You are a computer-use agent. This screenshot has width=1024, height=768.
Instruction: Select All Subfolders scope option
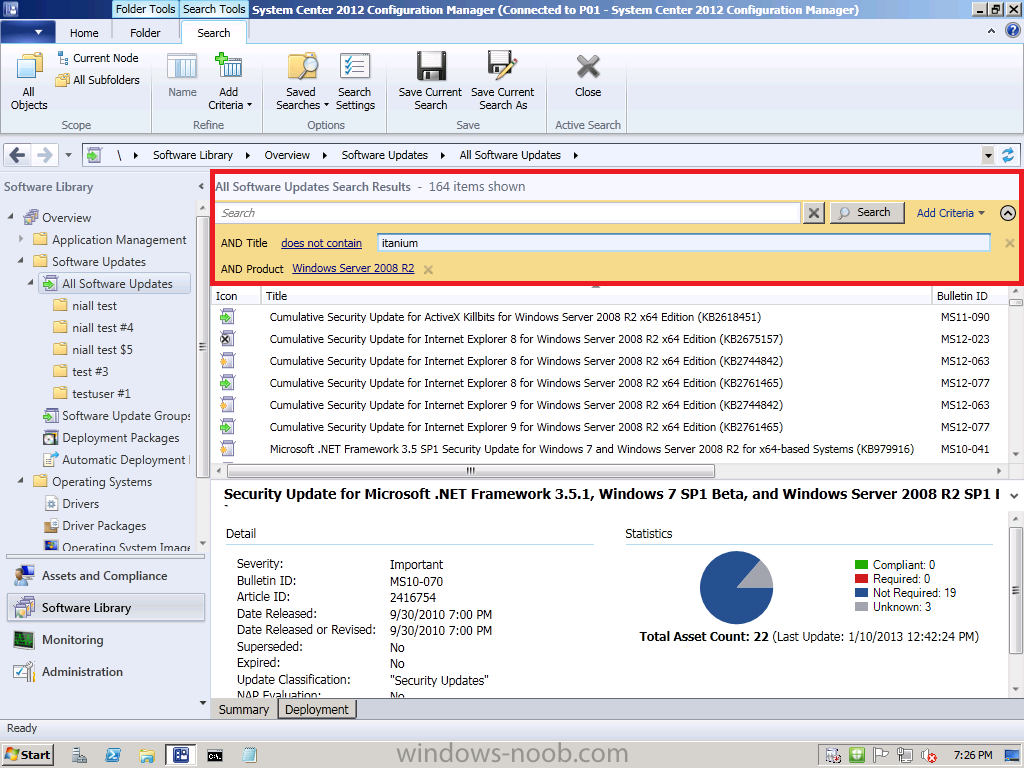98,80
